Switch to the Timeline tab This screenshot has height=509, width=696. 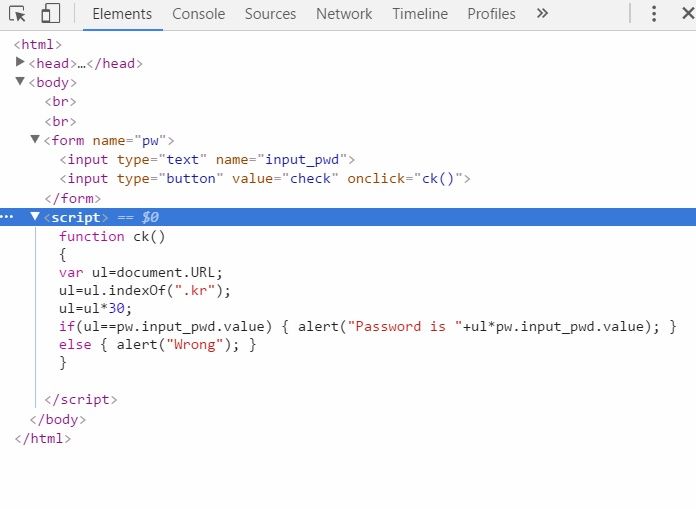click(420, 14)
